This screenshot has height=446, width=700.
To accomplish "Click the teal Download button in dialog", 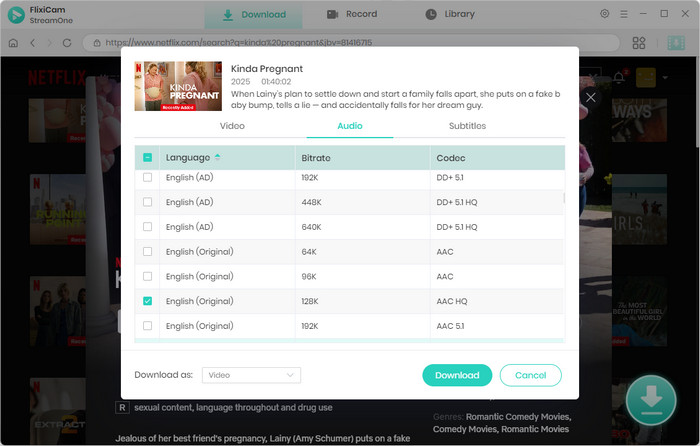I will (457, 375).
